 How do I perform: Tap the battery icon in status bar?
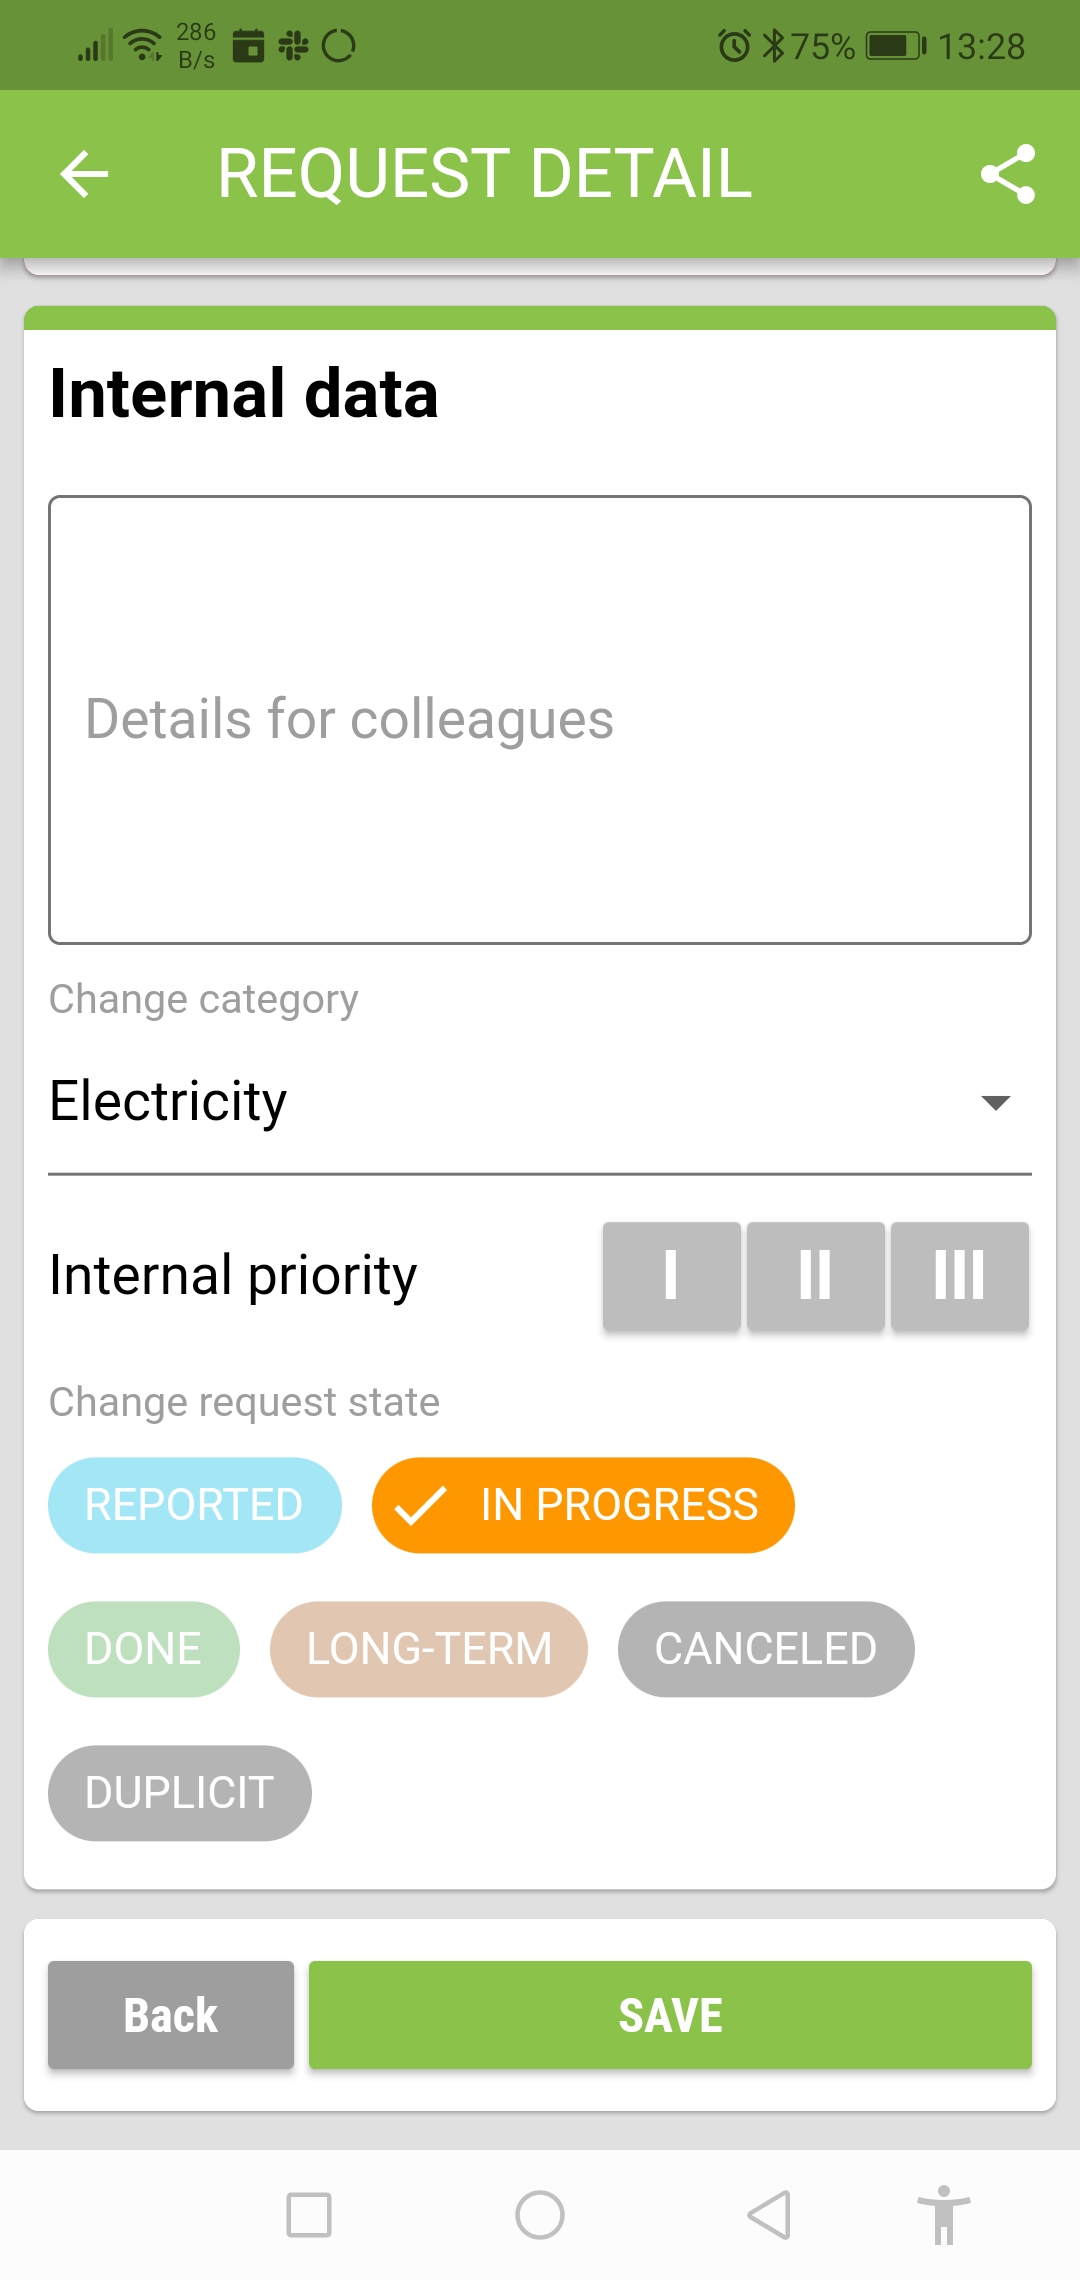pyautogui.click(x=895, y=46)
